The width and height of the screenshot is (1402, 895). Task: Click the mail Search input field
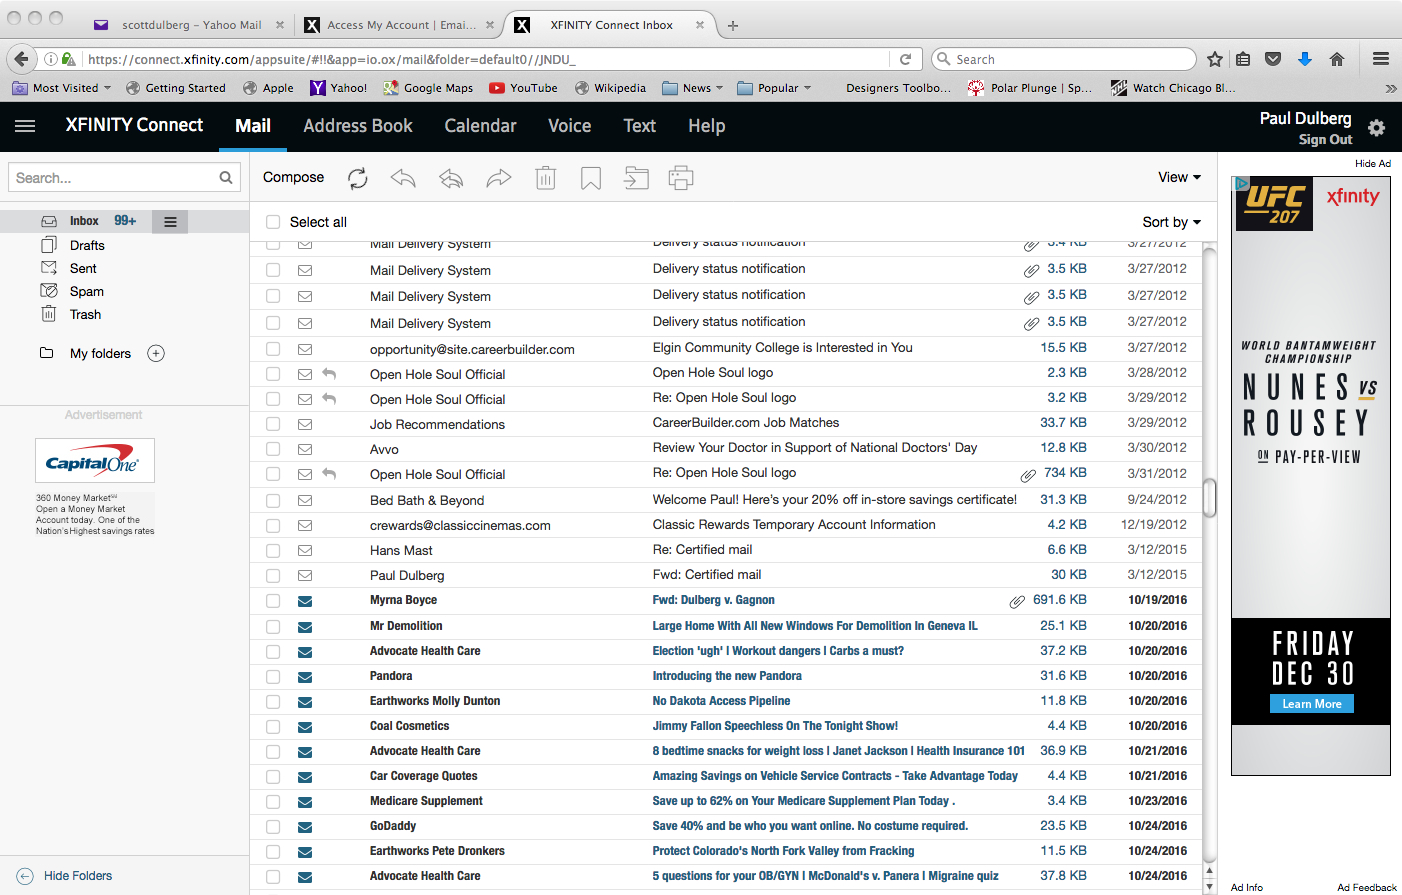pyautogui.click(x=114, y=178)
